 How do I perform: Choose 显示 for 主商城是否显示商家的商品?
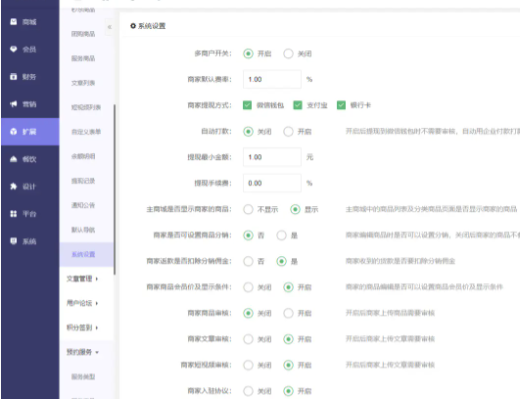tap(295, 209)
